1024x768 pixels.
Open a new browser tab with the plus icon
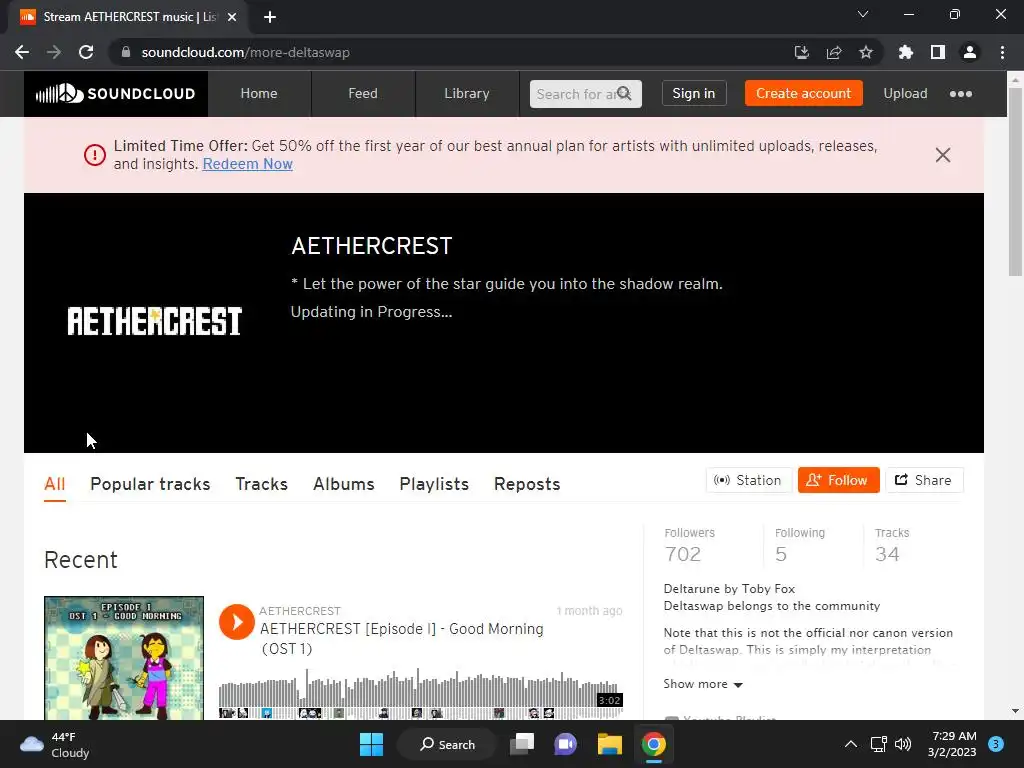pyautogui.click(x=270, y=17)
